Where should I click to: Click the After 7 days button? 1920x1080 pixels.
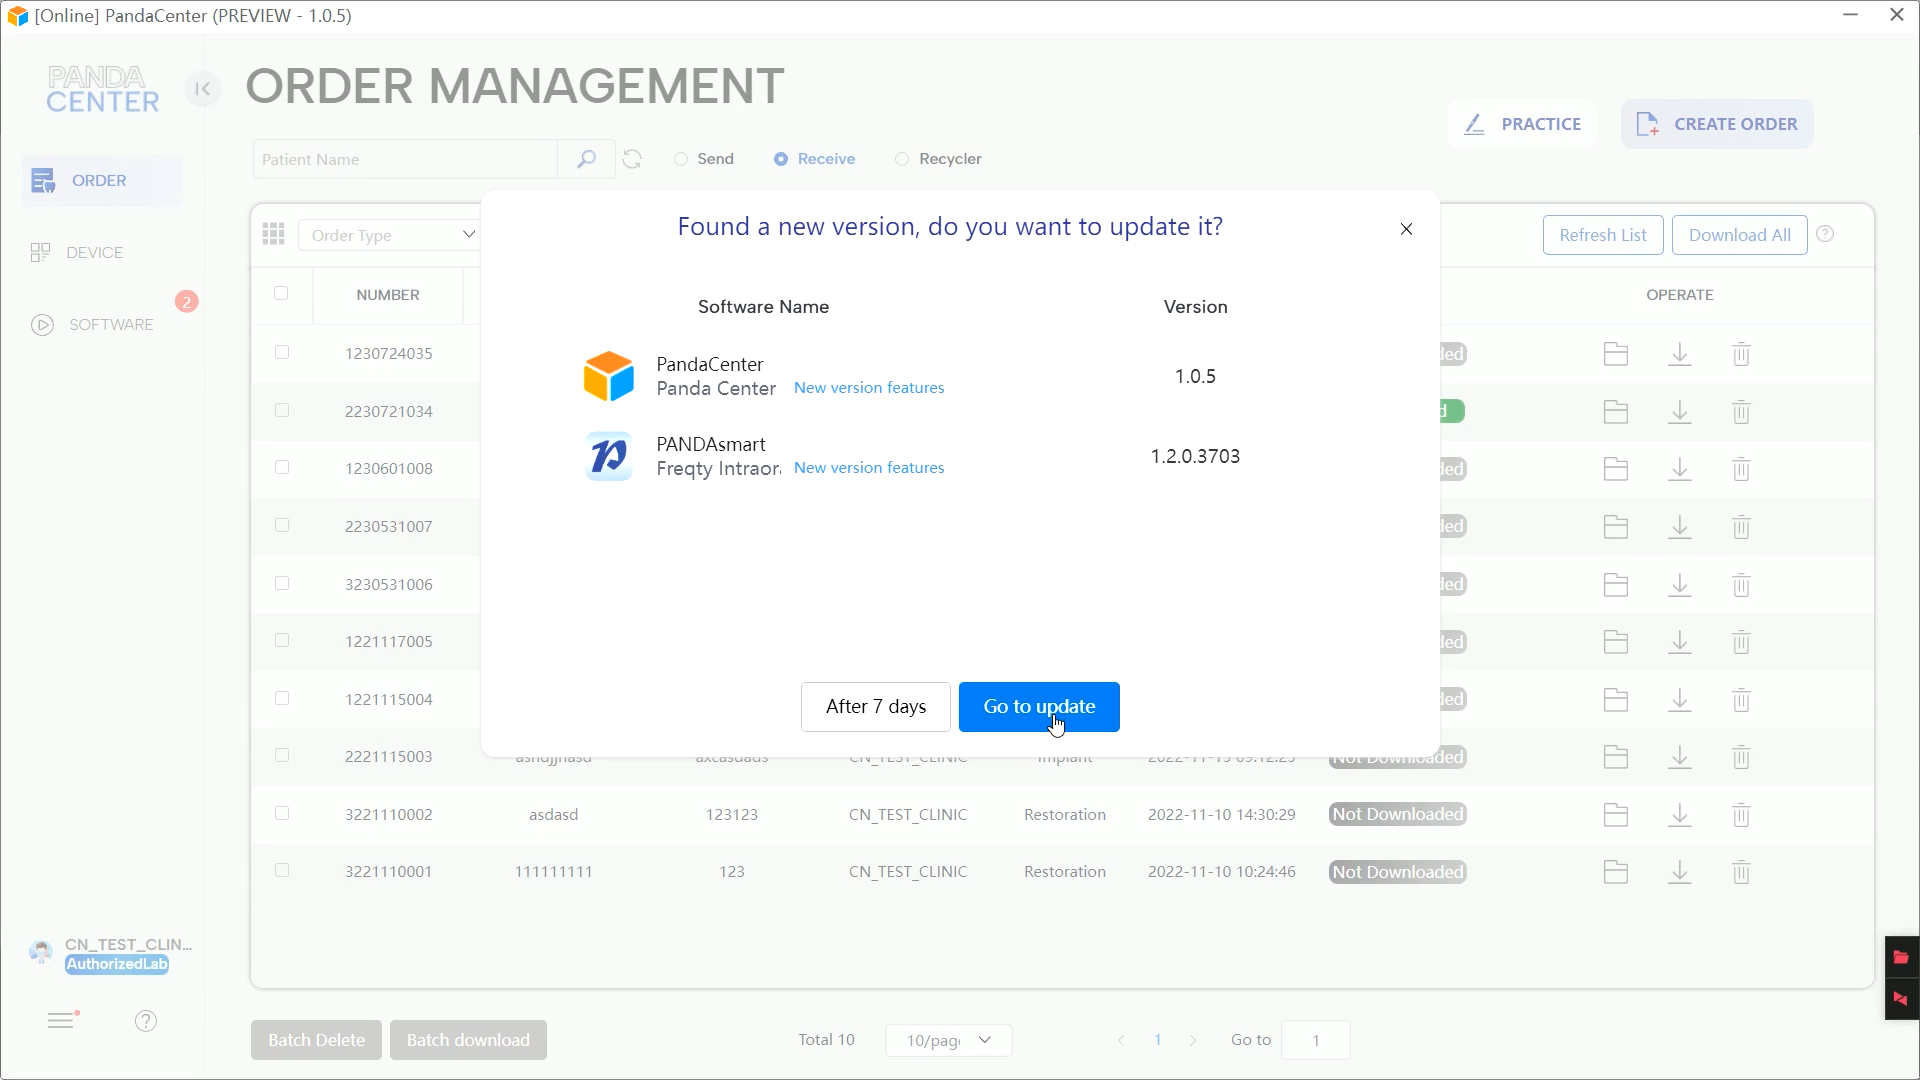pyautogui.click(x=876, y=707)
